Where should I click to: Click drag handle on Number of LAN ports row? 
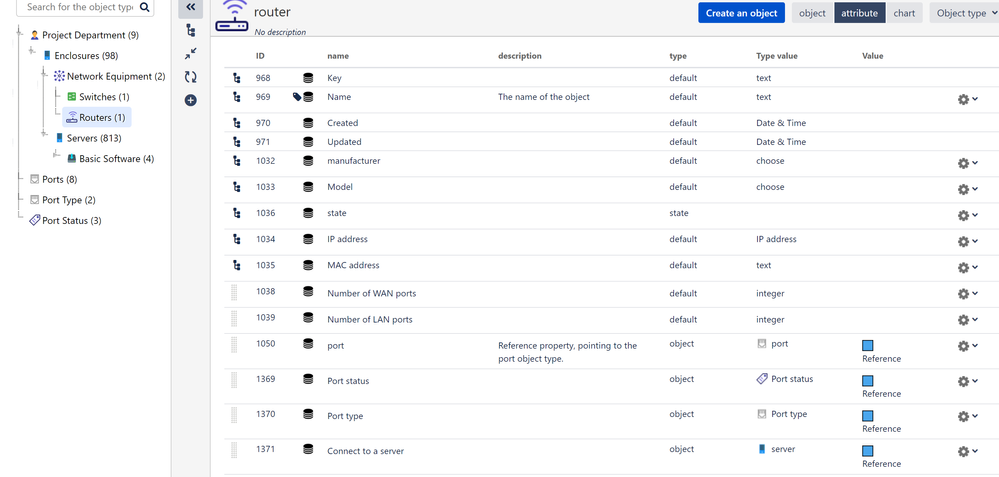(234, 319)
